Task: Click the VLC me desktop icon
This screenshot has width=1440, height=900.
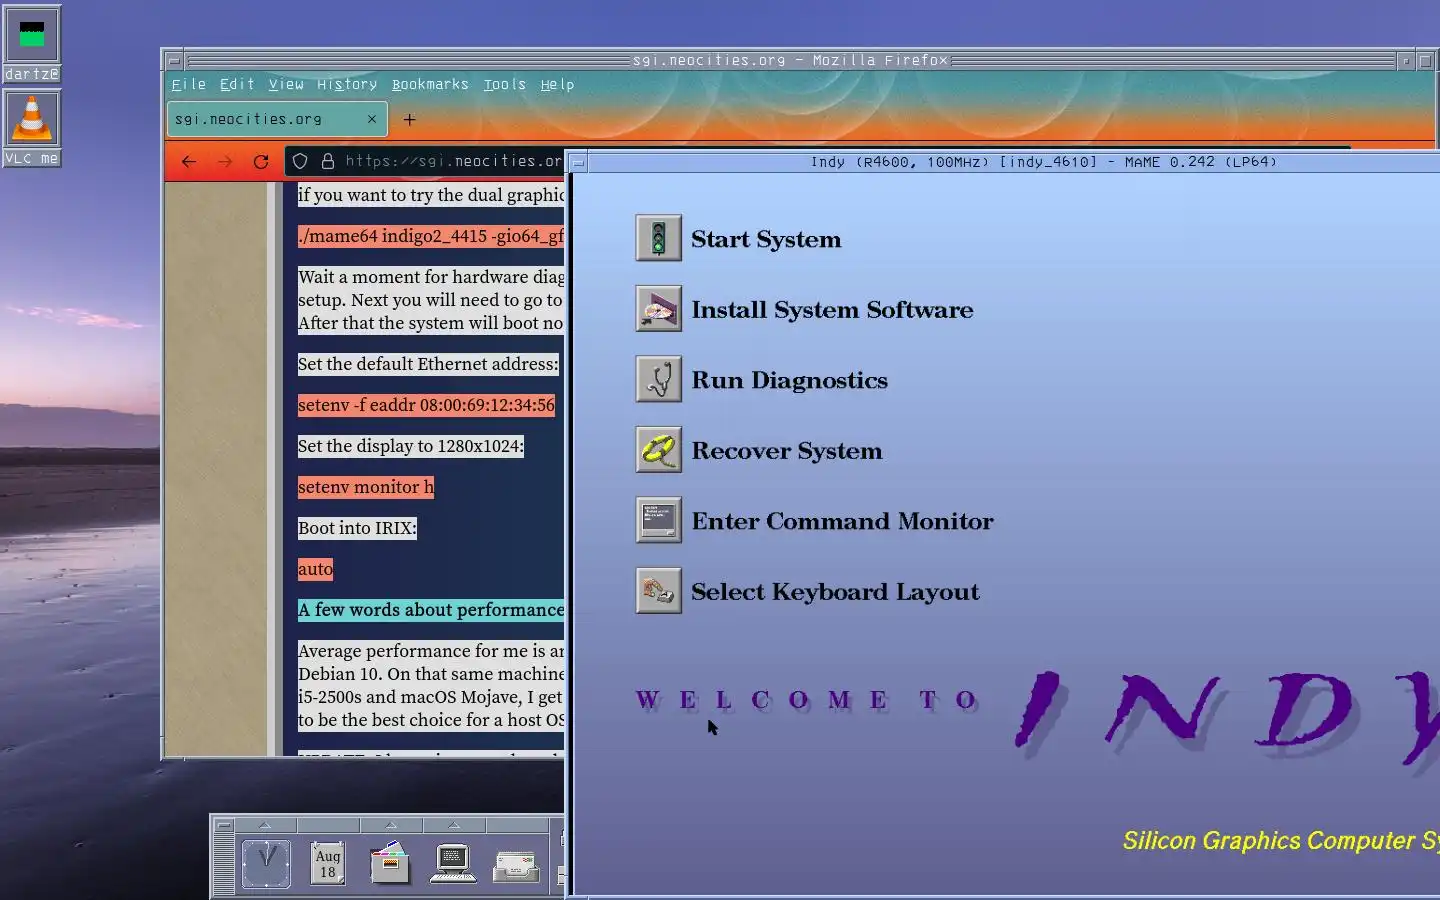Action: point(32,128)
